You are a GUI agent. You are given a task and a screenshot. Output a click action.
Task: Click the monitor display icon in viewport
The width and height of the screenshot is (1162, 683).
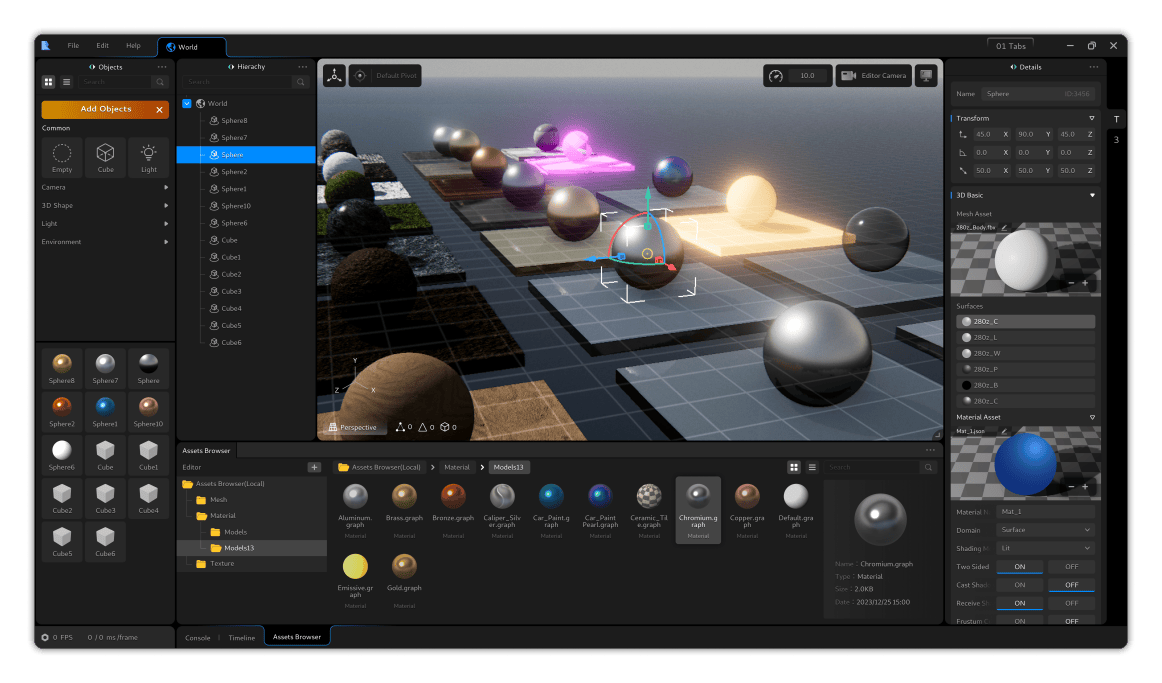click(x=926, y=75)
